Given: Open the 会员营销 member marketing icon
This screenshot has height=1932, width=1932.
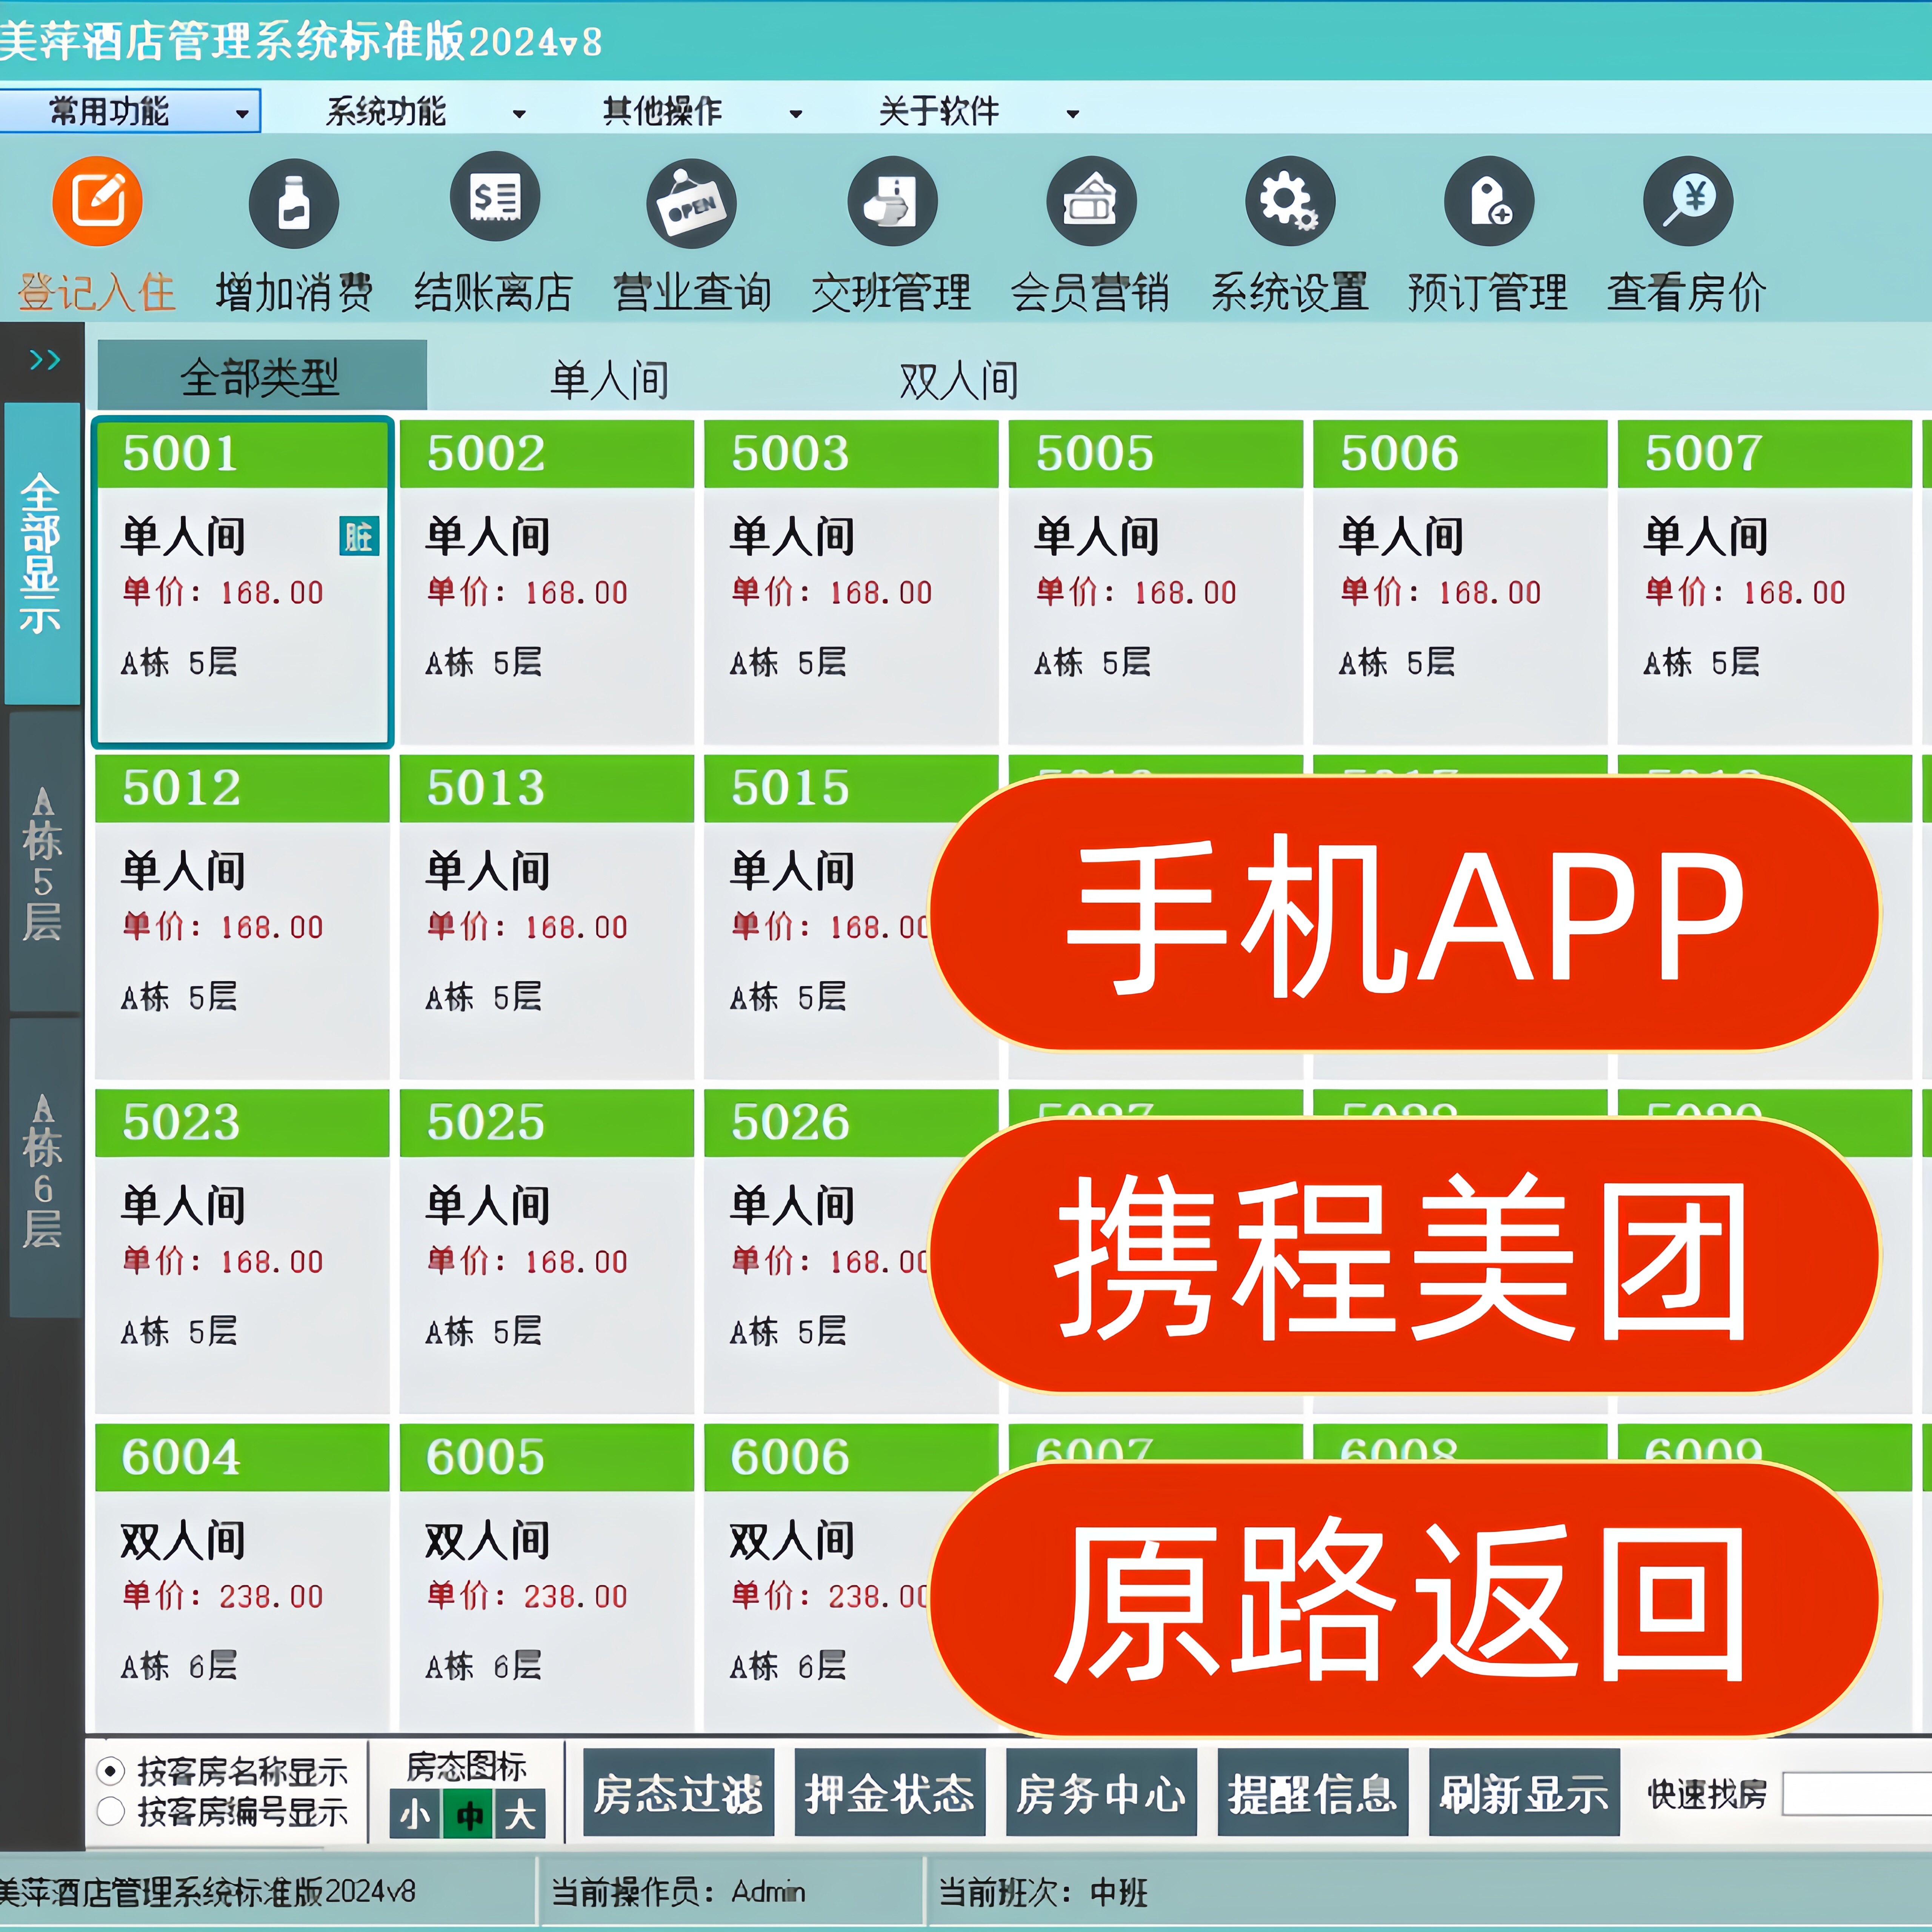Looking at the screenshot, I should click(x=1091, y=201).
